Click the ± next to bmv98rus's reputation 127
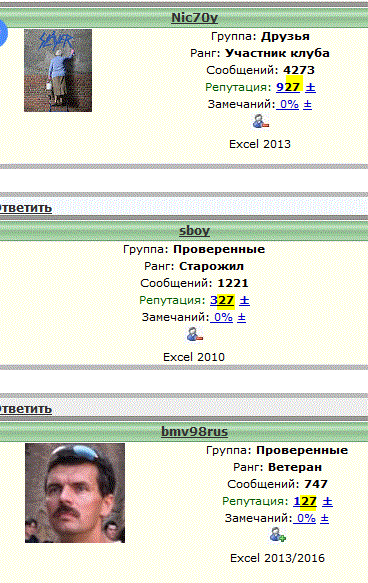The width and height of the screenshot is (368, 583). 327,502
